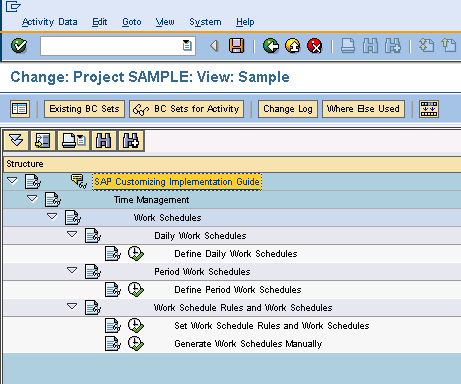Select the Generate Work Schedules Manually text

tap(248, 344)
